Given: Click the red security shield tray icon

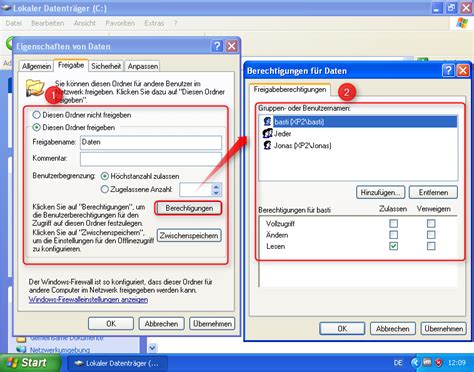Looking at the screenshot, I should coord(439,363).
